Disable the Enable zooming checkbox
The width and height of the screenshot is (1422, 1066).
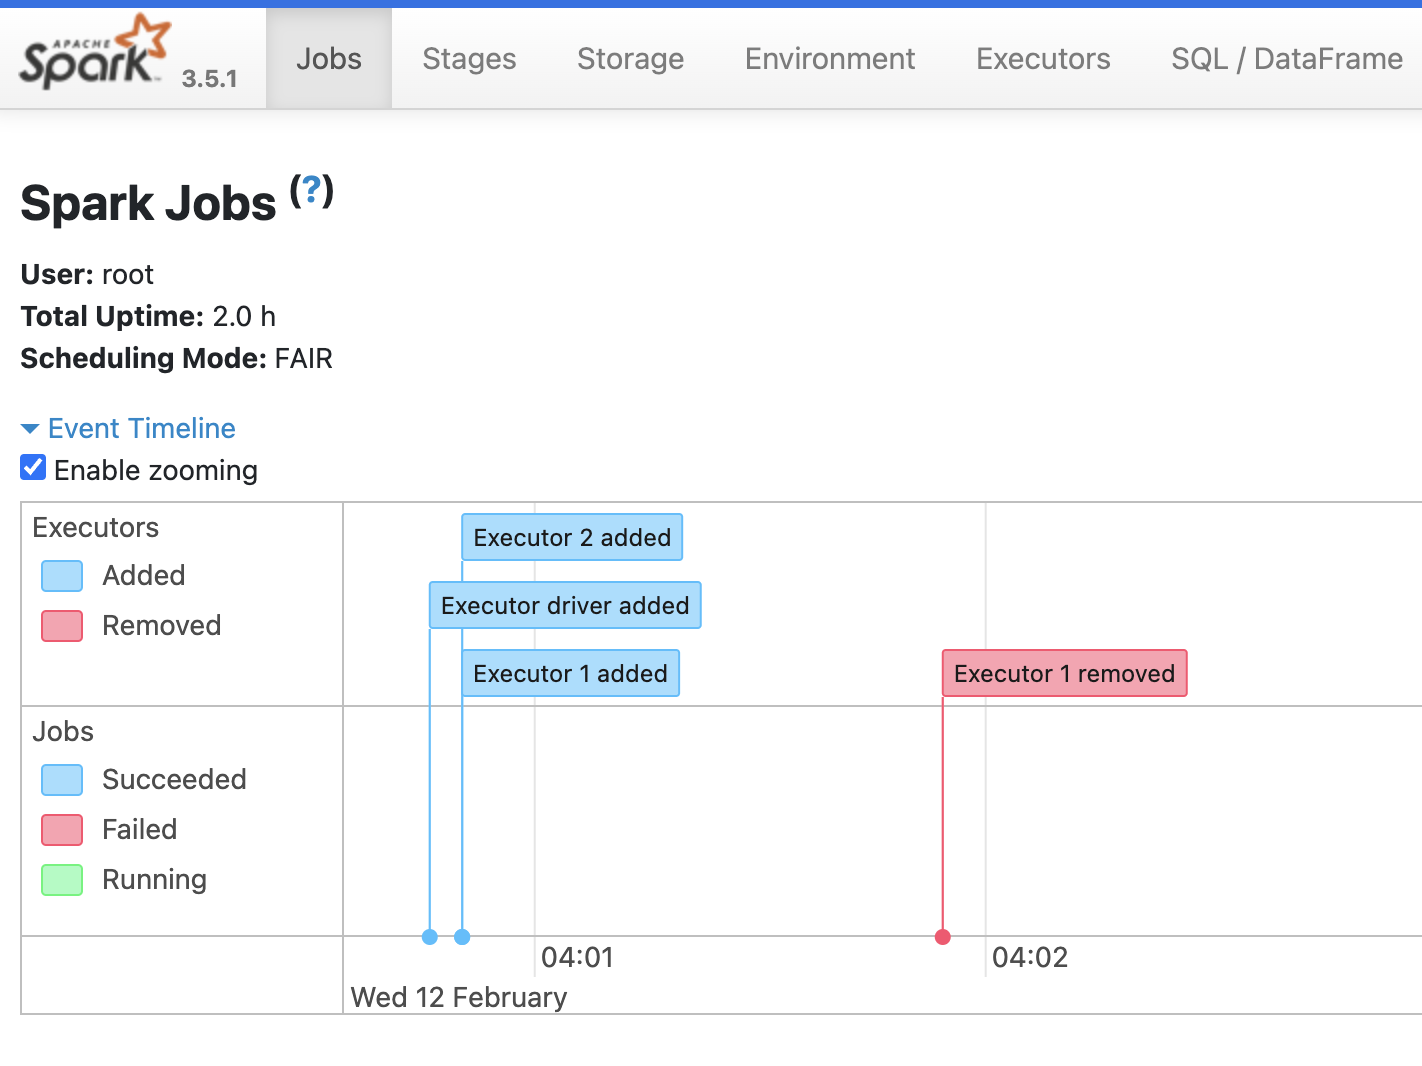click(33, 466)
